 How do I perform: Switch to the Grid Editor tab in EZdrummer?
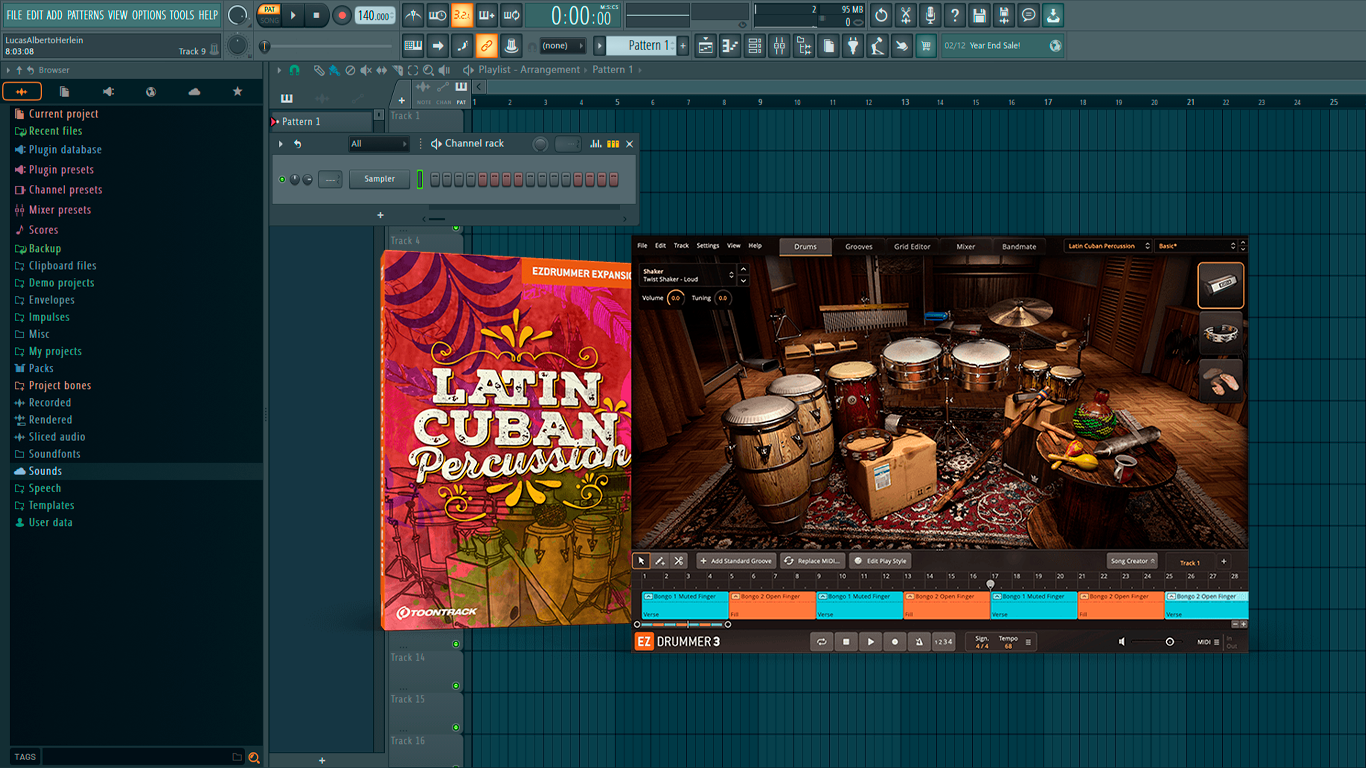click(912, 246)
